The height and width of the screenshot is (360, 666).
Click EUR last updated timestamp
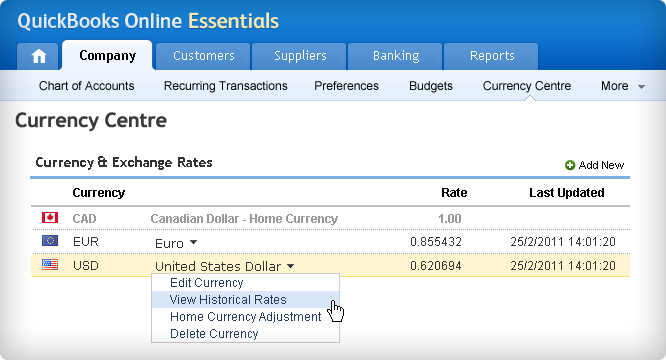tap(563, 242)
